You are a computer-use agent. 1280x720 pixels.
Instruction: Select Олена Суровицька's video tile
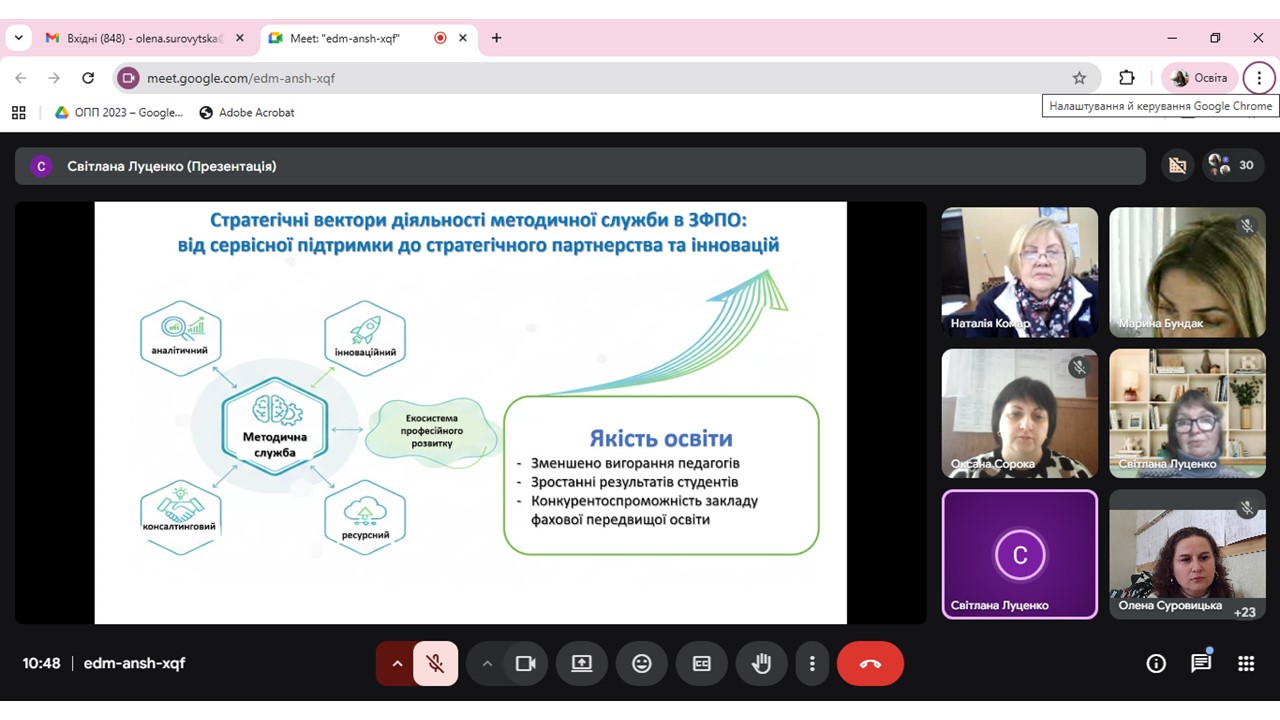click(x=1186, y=554)
